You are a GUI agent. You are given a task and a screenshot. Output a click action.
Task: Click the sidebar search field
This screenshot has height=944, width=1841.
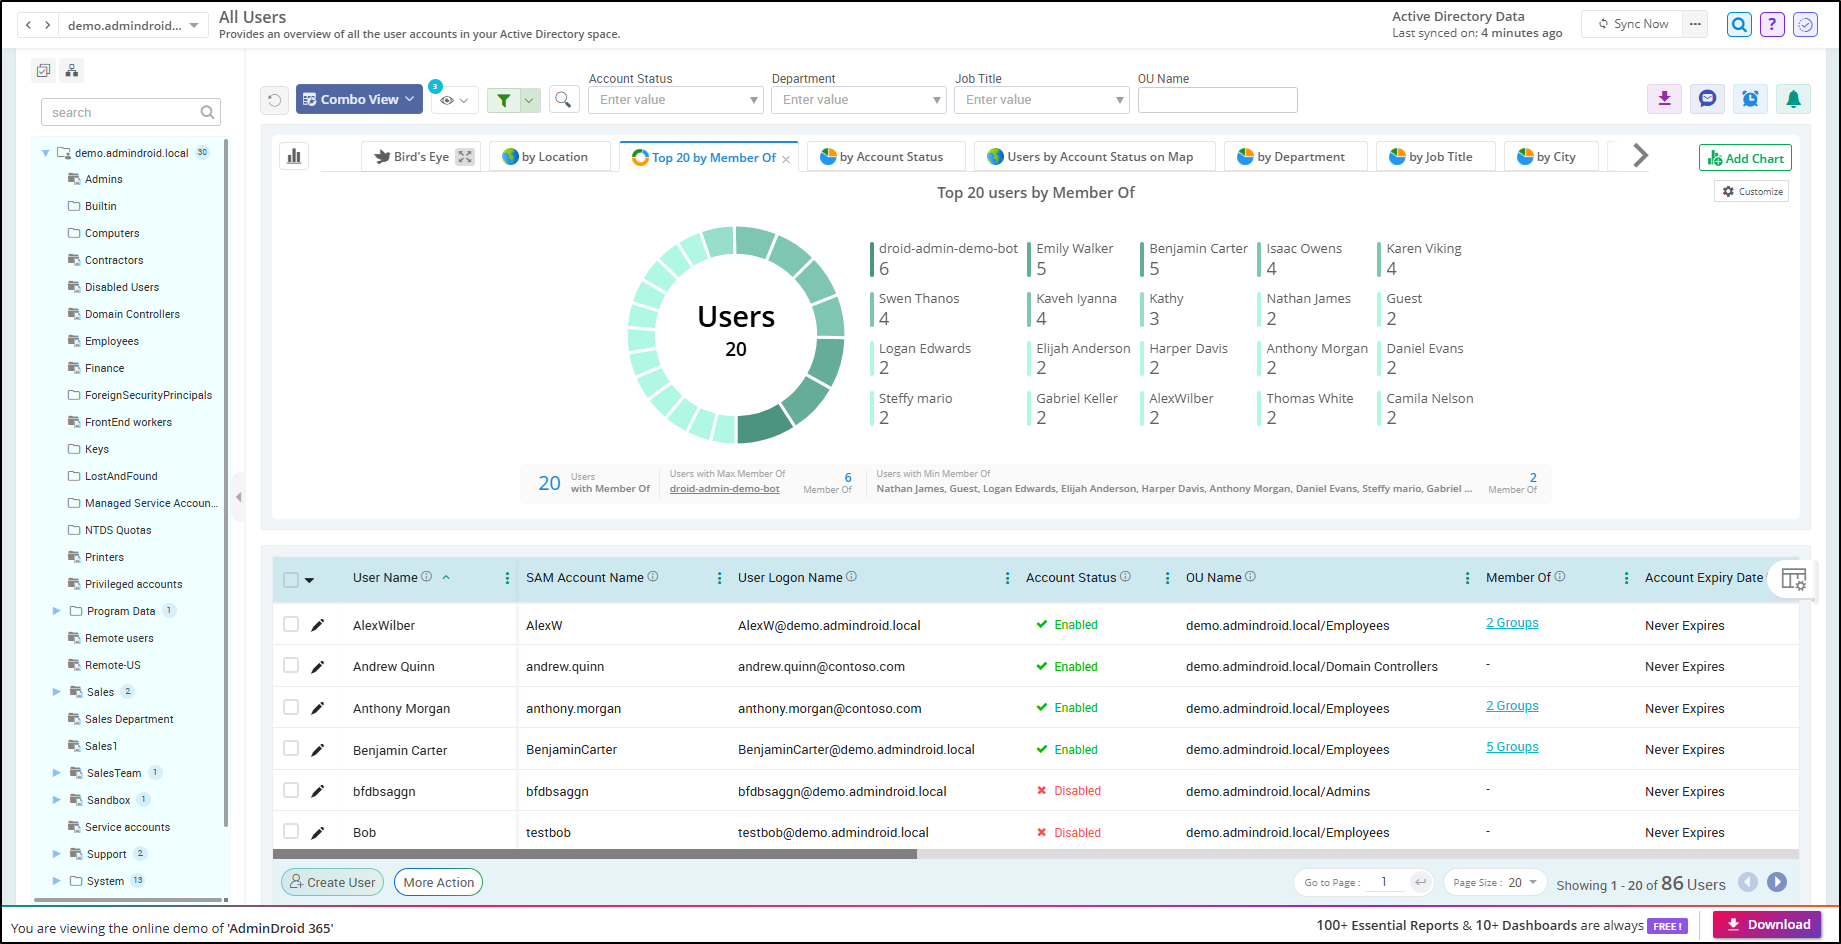pyautogui.click(x=130, y=112)
